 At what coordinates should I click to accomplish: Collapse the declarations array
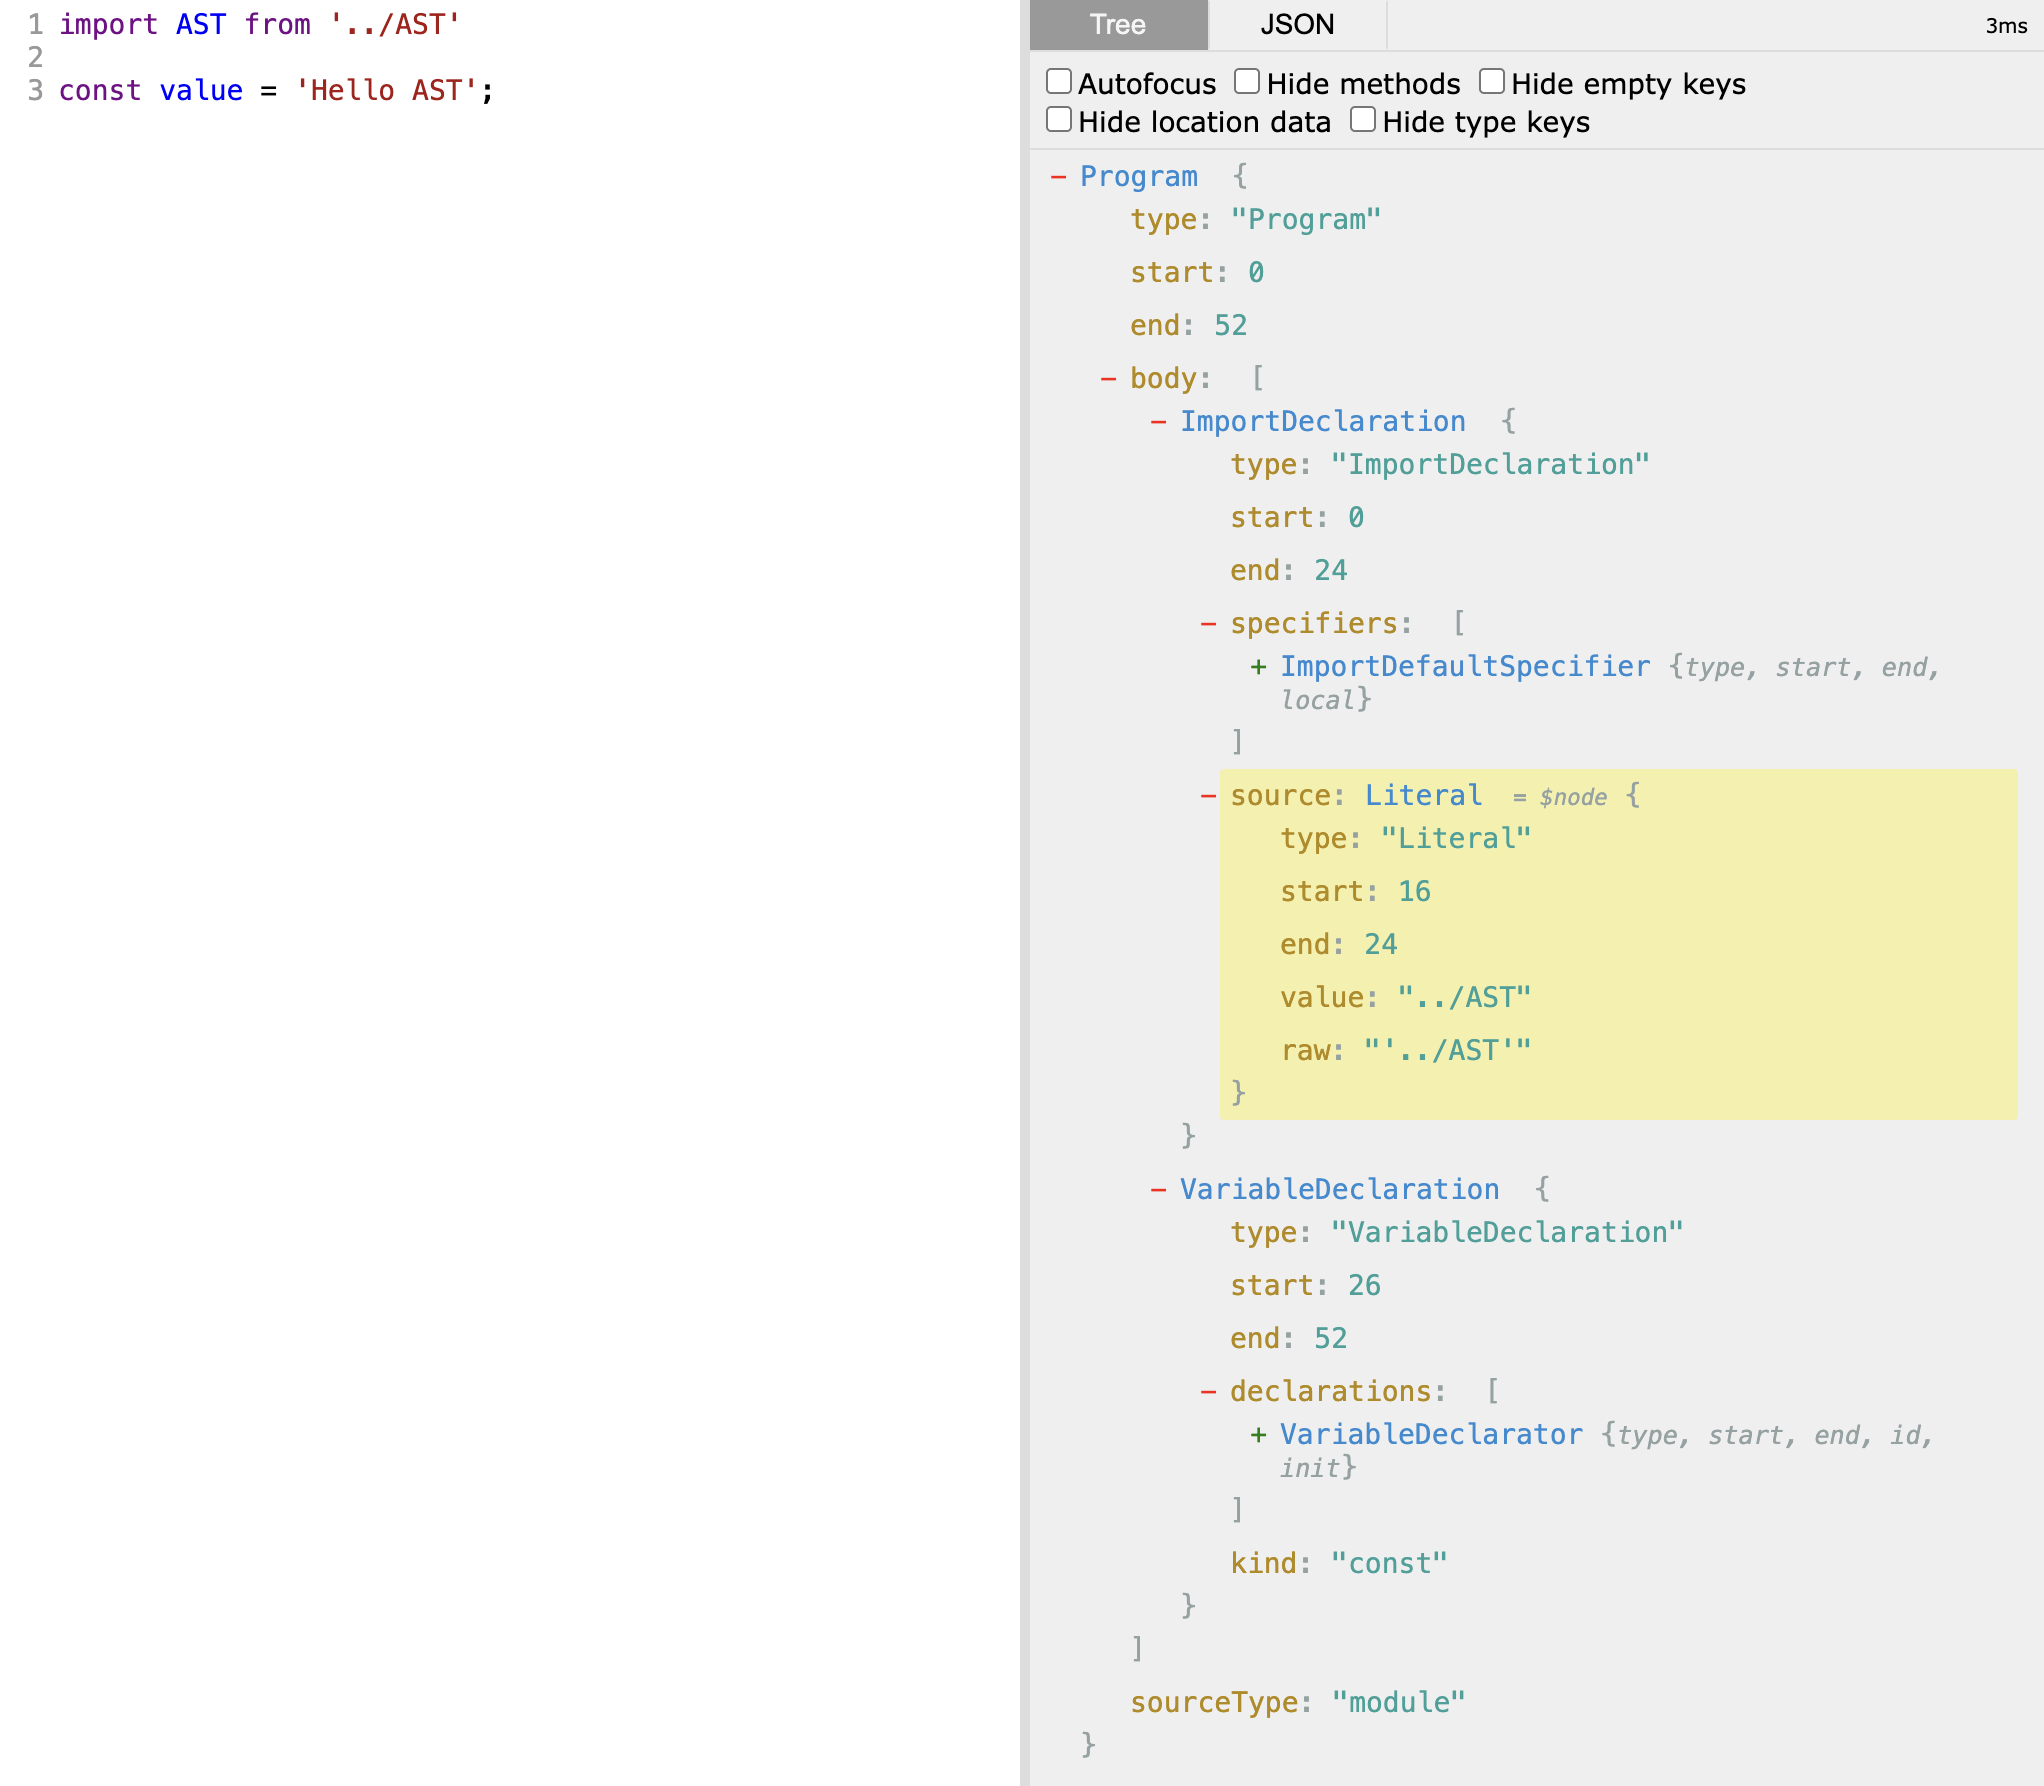[x=1208, y=1392]
